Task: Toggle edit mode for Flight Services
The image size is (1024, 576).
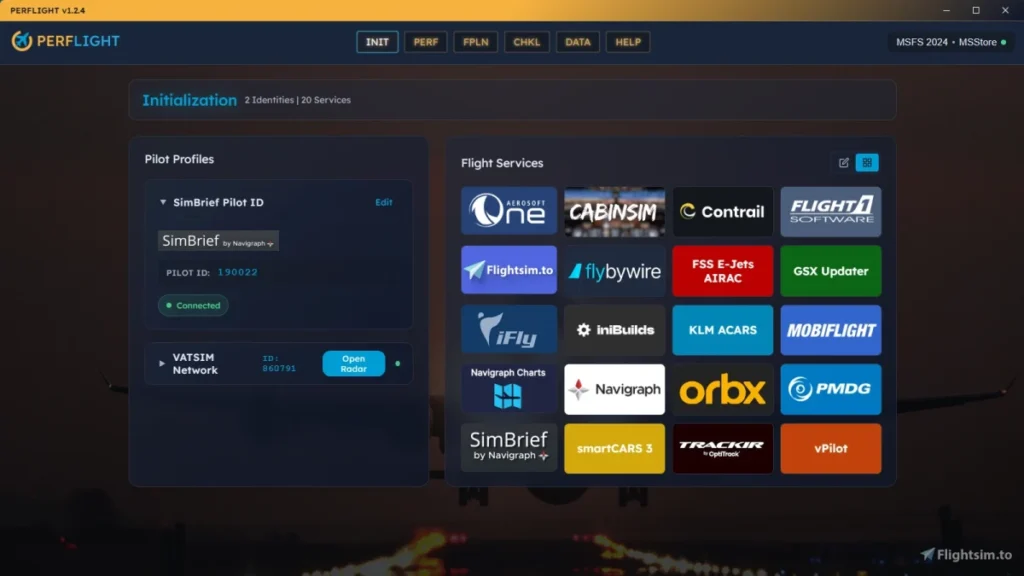Action: (843, 162)
